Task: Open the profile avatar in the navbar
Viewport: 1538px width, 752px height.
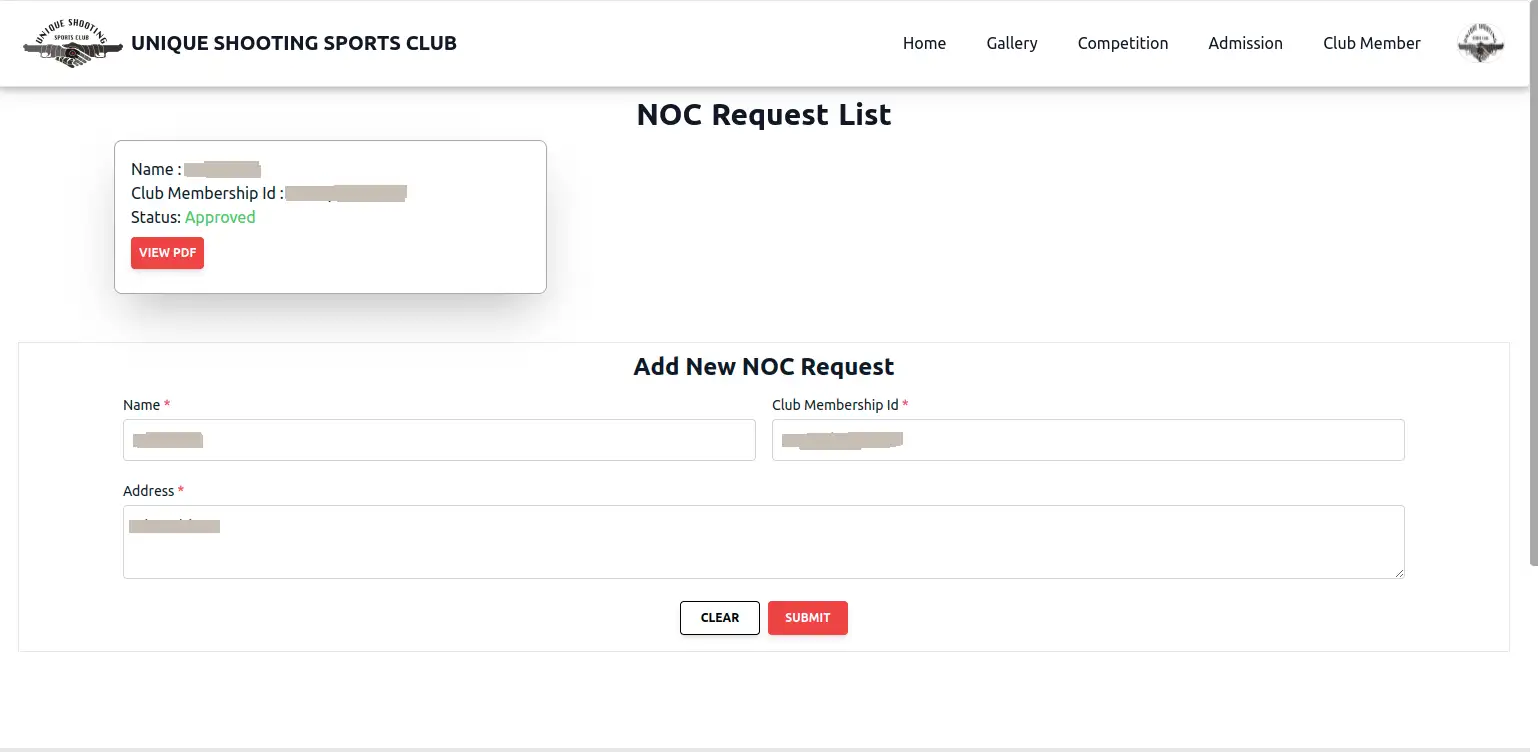Action: point(1480,44)
